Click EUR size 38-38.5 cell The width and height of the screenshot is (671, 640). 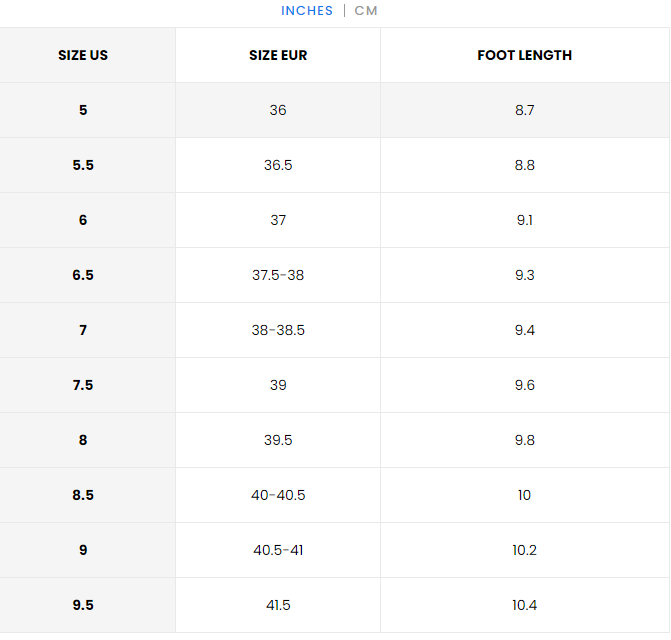coord(278,330)
